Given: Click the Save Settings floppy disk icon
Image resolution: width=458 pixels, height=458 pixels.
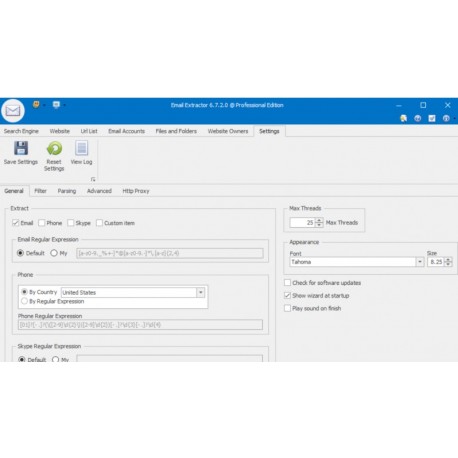Looking at the screenshot, I should click(21, 148).
